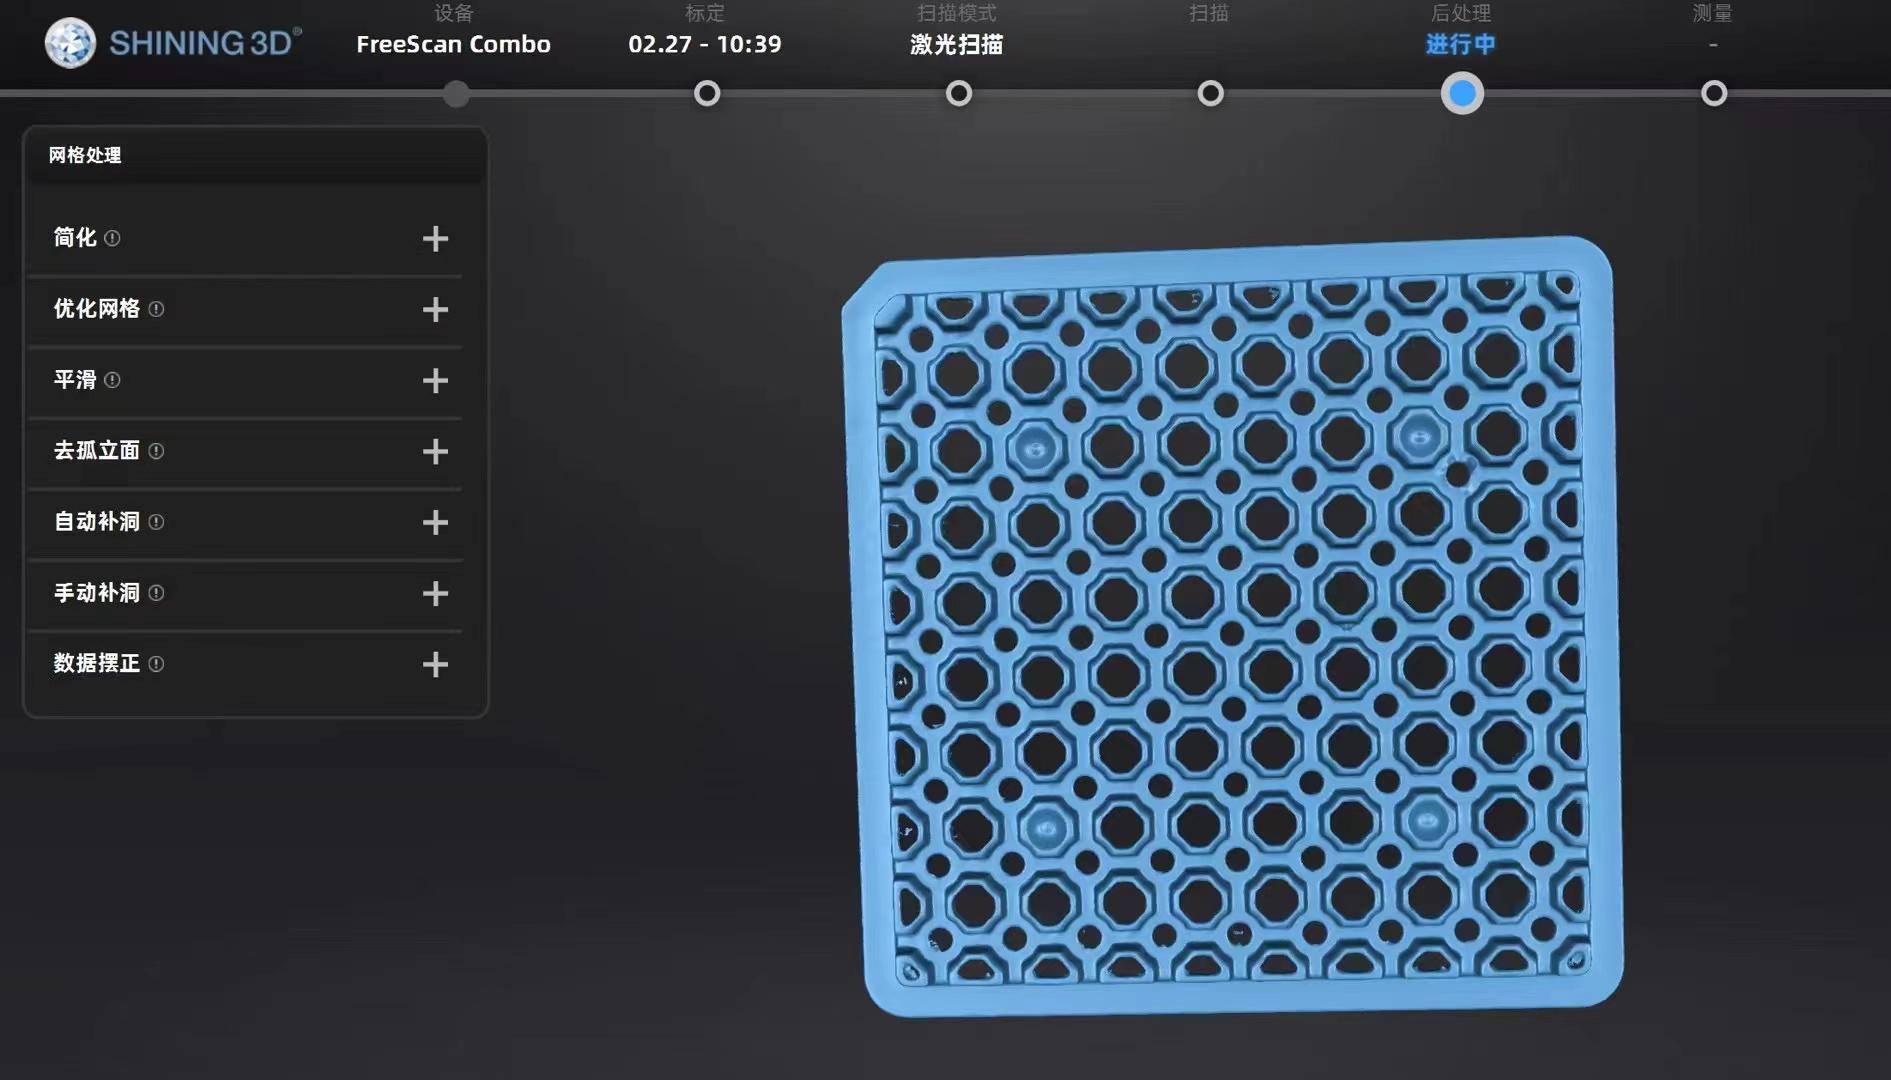Go to the 设备 step node
The height and width of the screenshot is (1080, 1891).
pos(456,94)
